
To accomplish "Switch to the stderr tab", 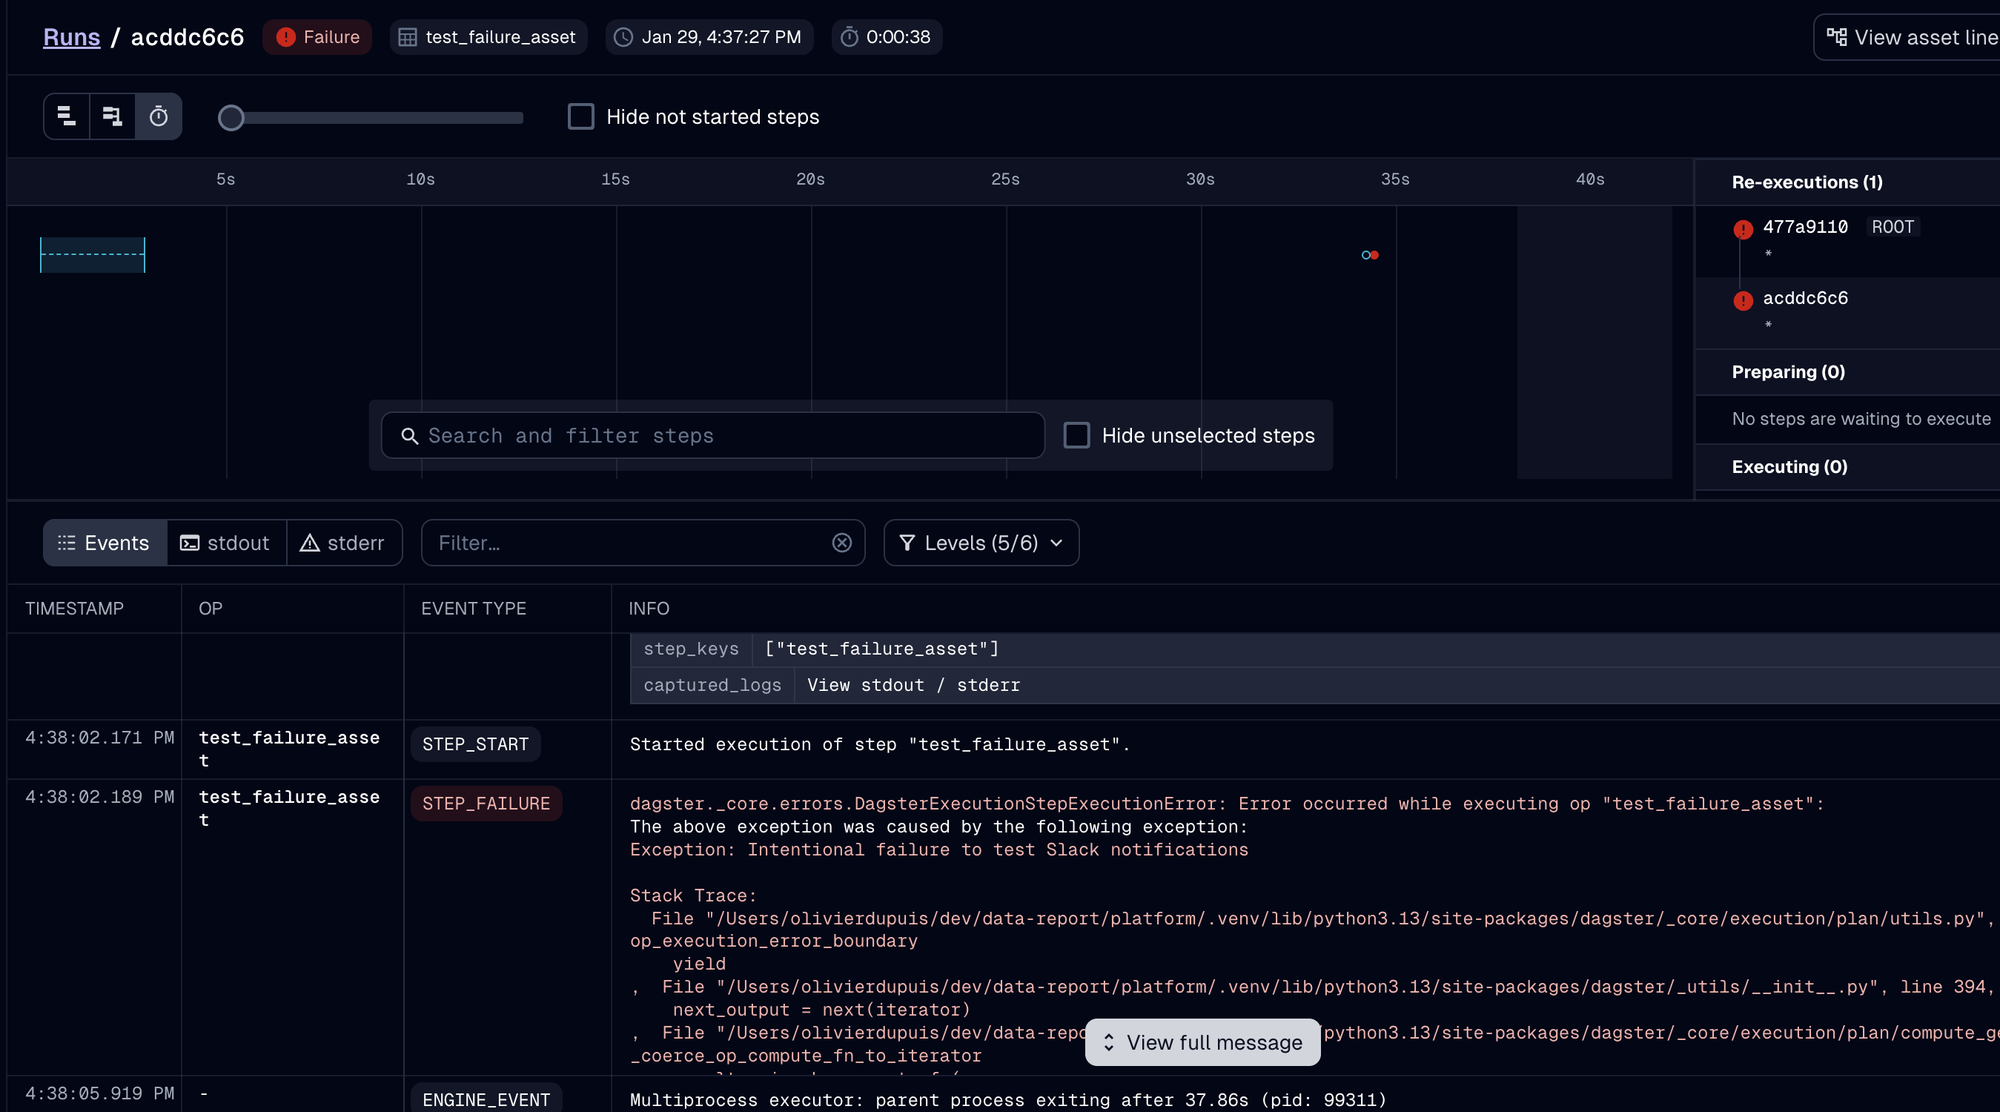I will click(x=343, y=543).
